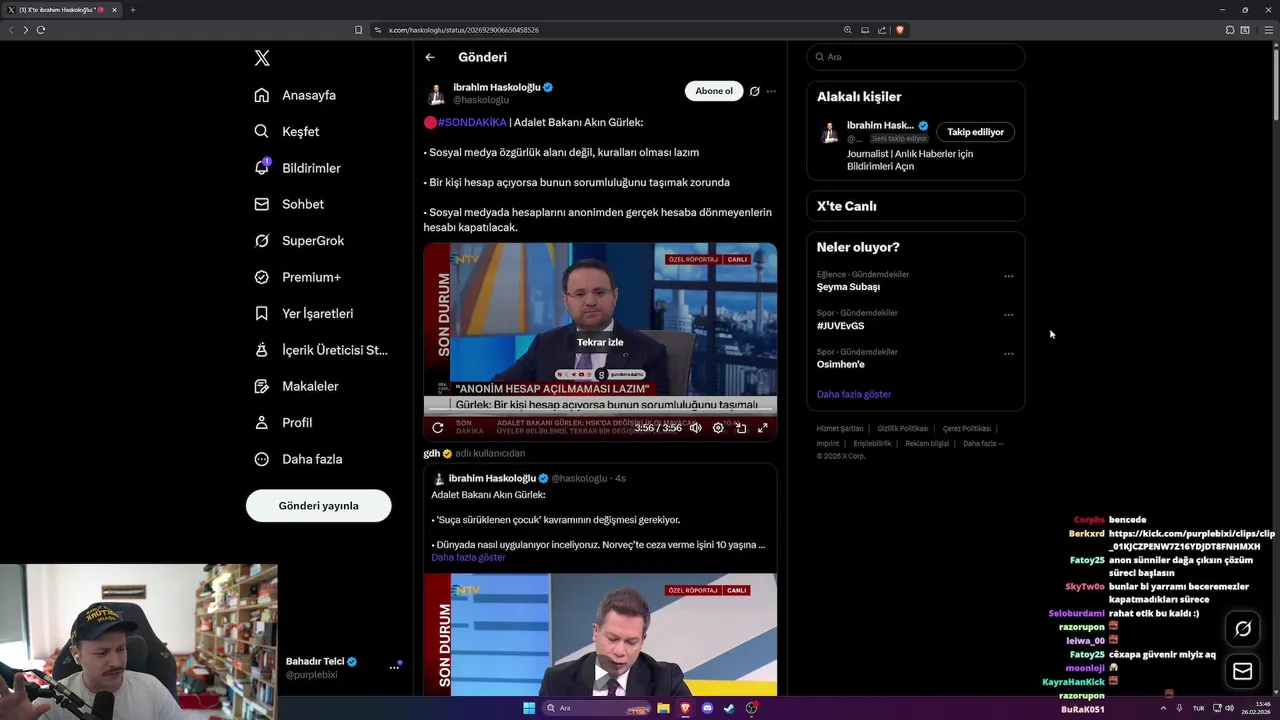The height and width of the screenshot is (720, 1280).
Task: Open Çerez Politikası footer link
Action: pyautogui.click(x=967, y=429)
